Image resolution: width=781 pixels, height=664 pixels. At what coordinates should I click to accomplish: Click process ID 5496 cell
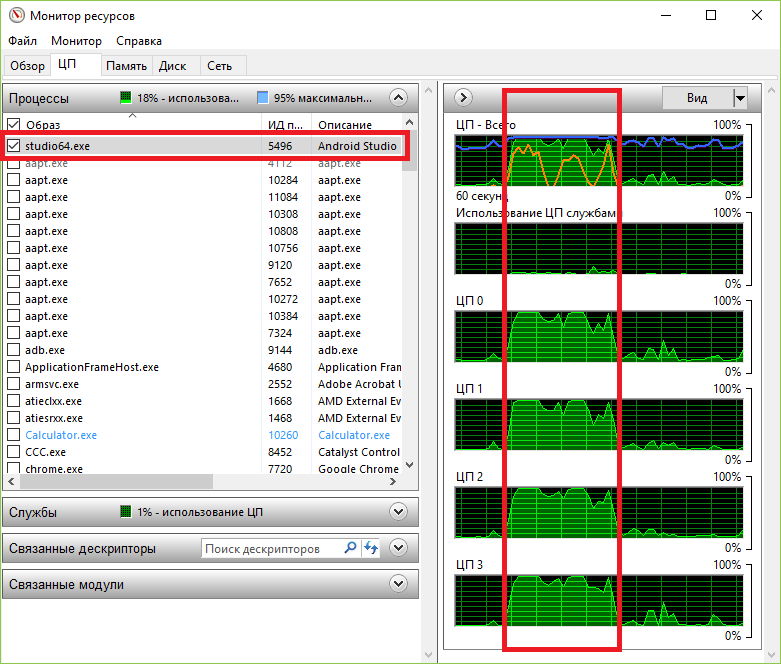point(280,145)
